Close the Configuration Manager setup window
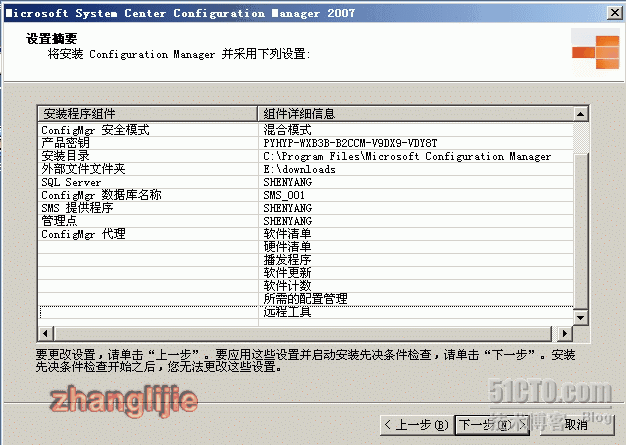The height and width of the screenshot is (445, 626). [615, 13]
